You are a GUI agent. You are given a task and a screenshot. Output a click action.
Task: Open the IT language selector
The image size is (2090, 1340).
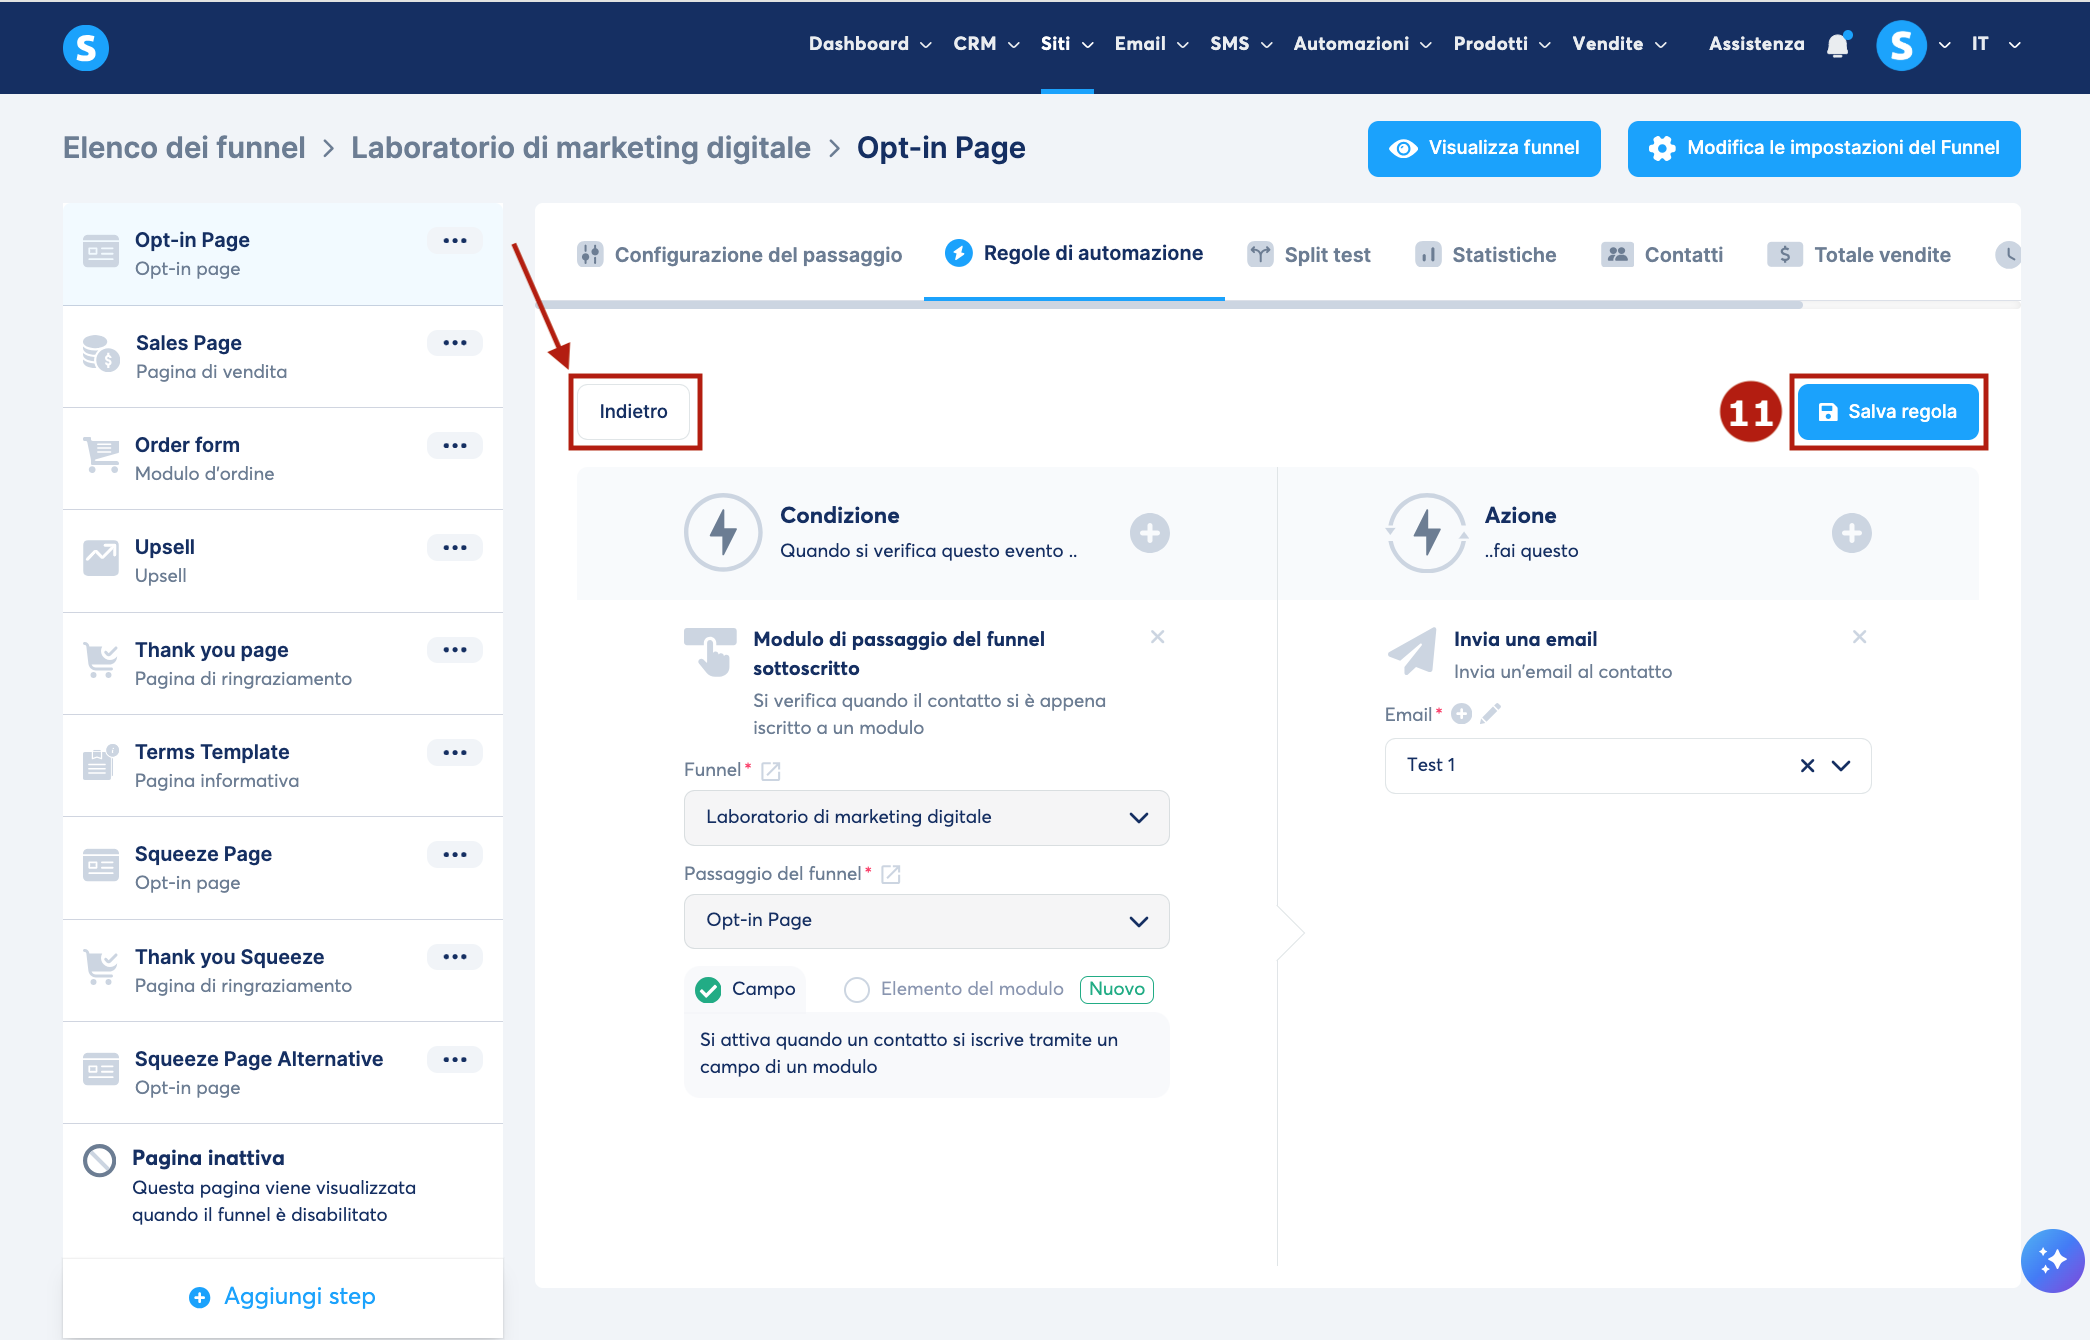(x=1996, y=44)
